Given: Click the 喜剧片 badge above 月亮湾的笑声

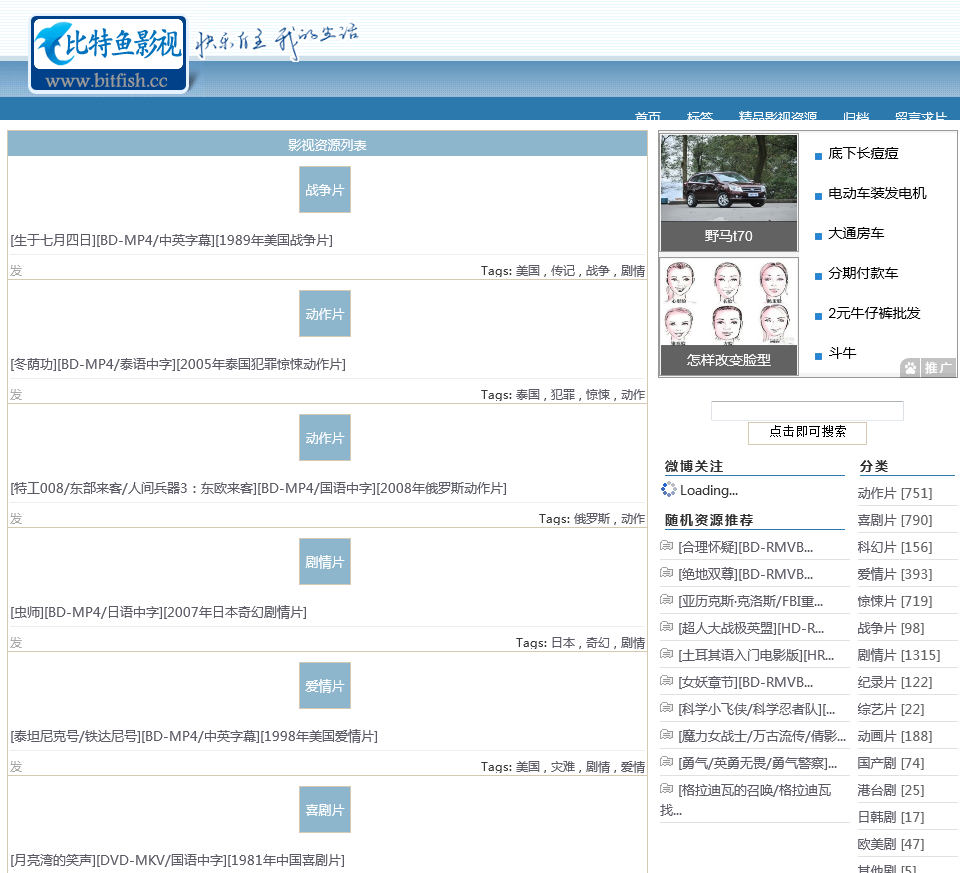Looking at the screenshot, I should (324, 809).
